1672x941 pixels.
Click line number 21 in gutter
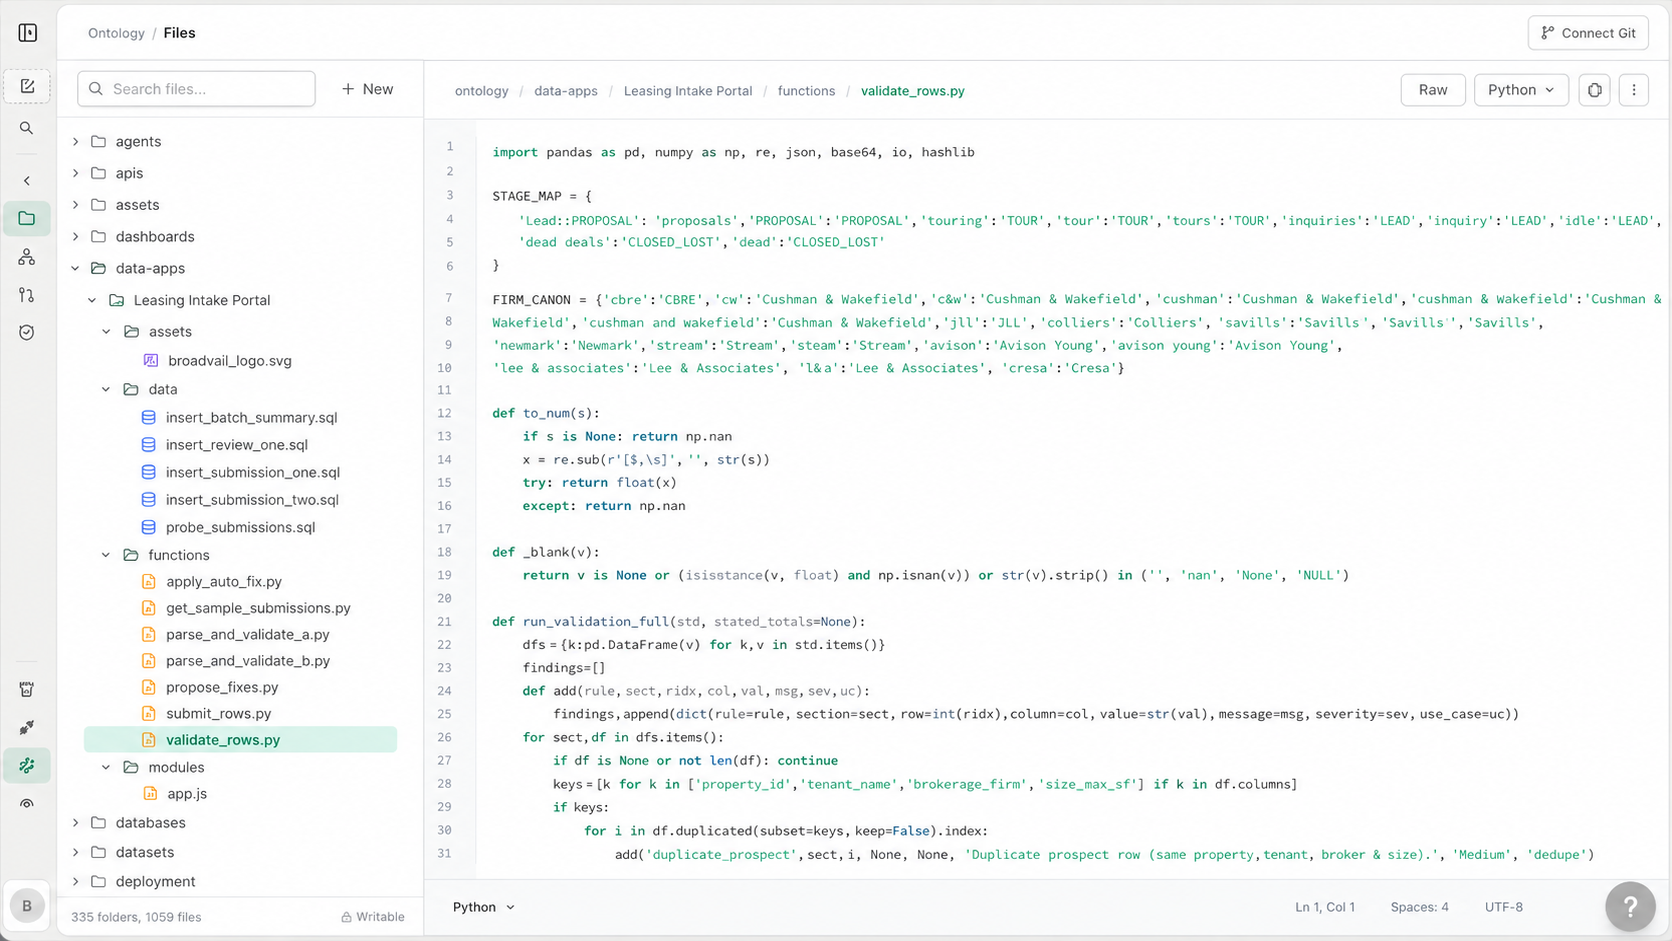point(445,622)
